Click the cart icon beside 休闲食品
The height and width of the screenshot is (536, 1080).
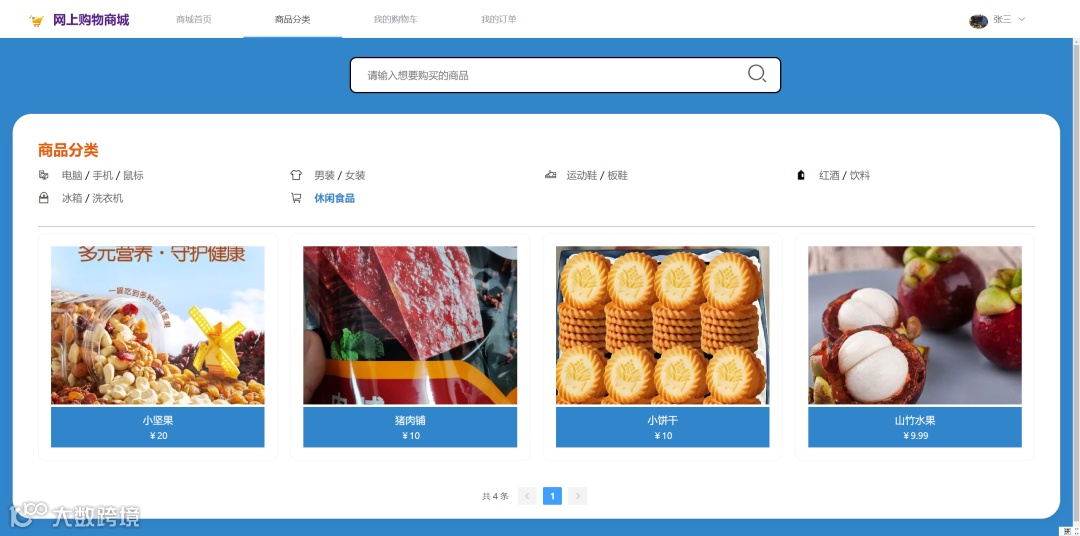pyautogui.click(x=296, y=198)
